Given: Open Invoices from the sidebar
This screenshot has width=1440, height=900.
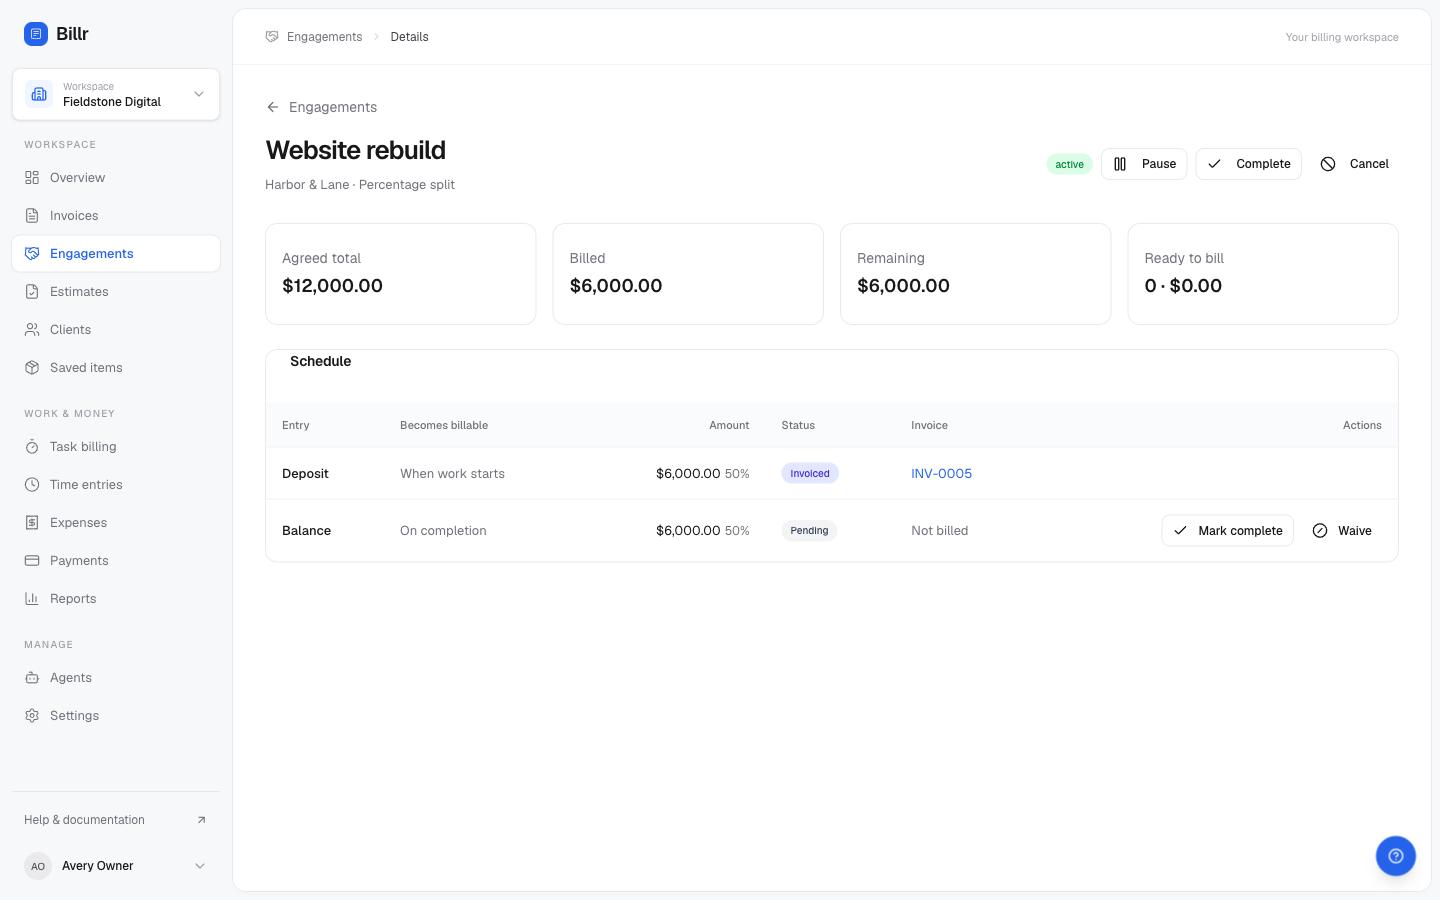Looking at the screenshot, I should (116, 216).
